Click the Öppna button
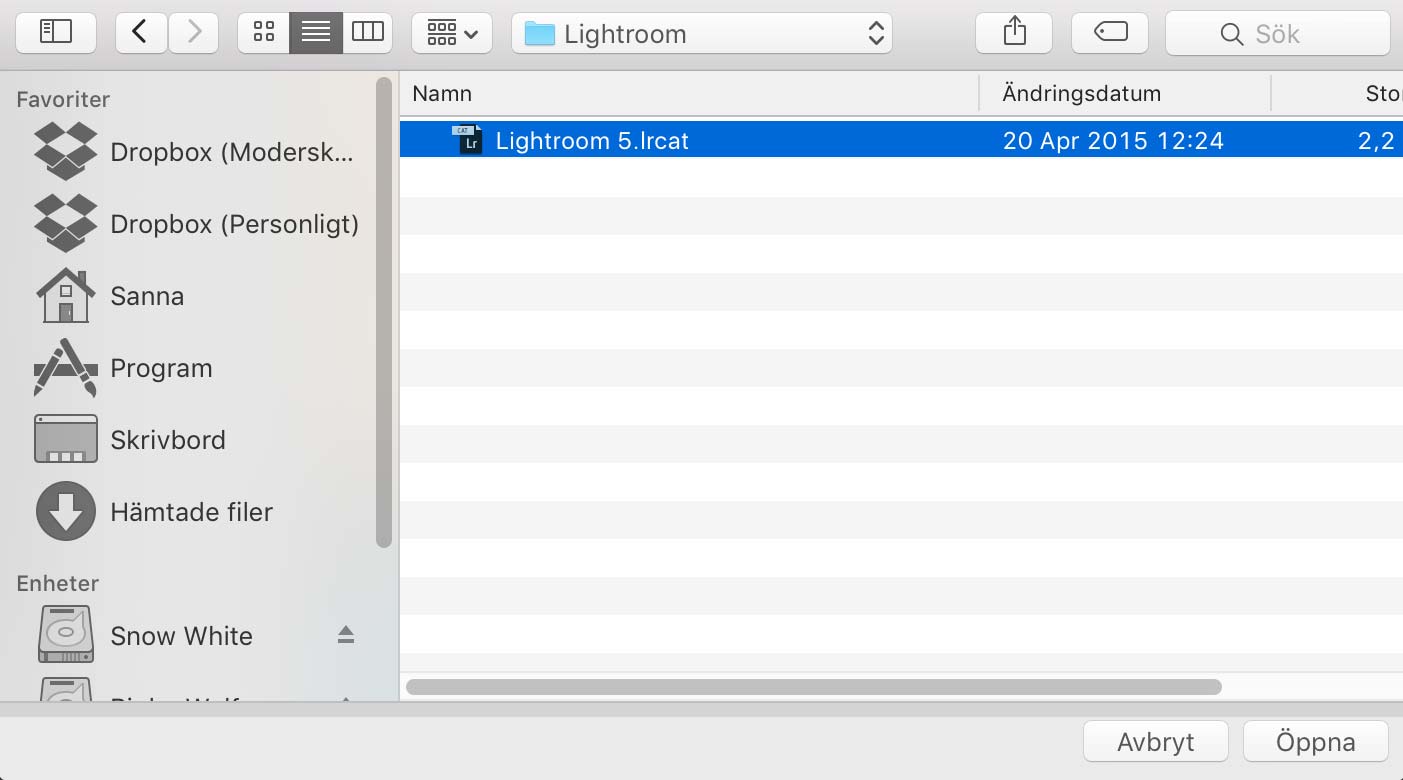This screenshot has height=780, width=1403. [x=1316, y=742]
